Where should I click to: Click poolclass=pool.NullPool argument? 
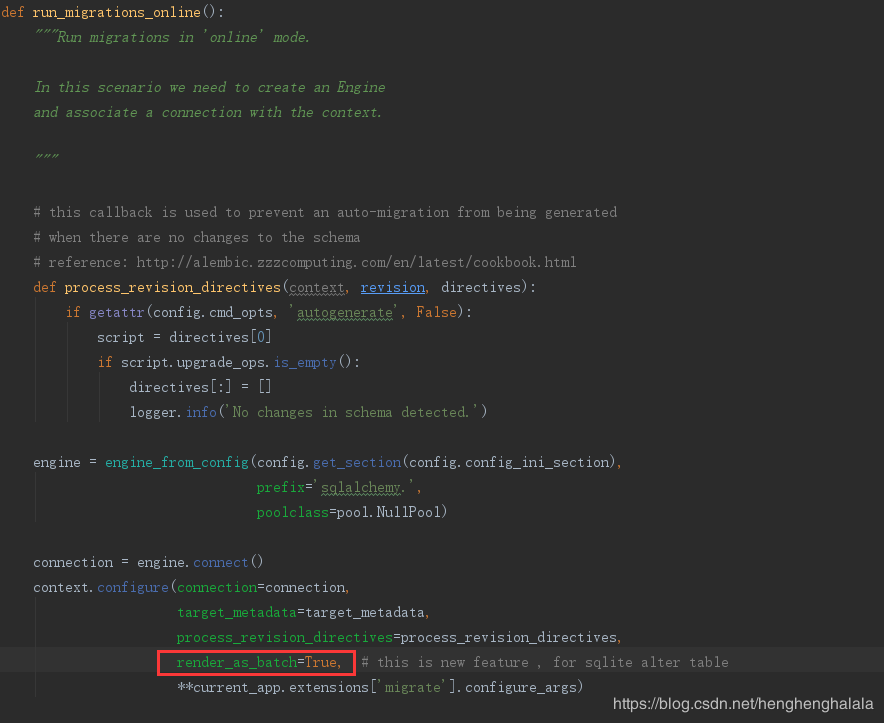pos(351,512)
